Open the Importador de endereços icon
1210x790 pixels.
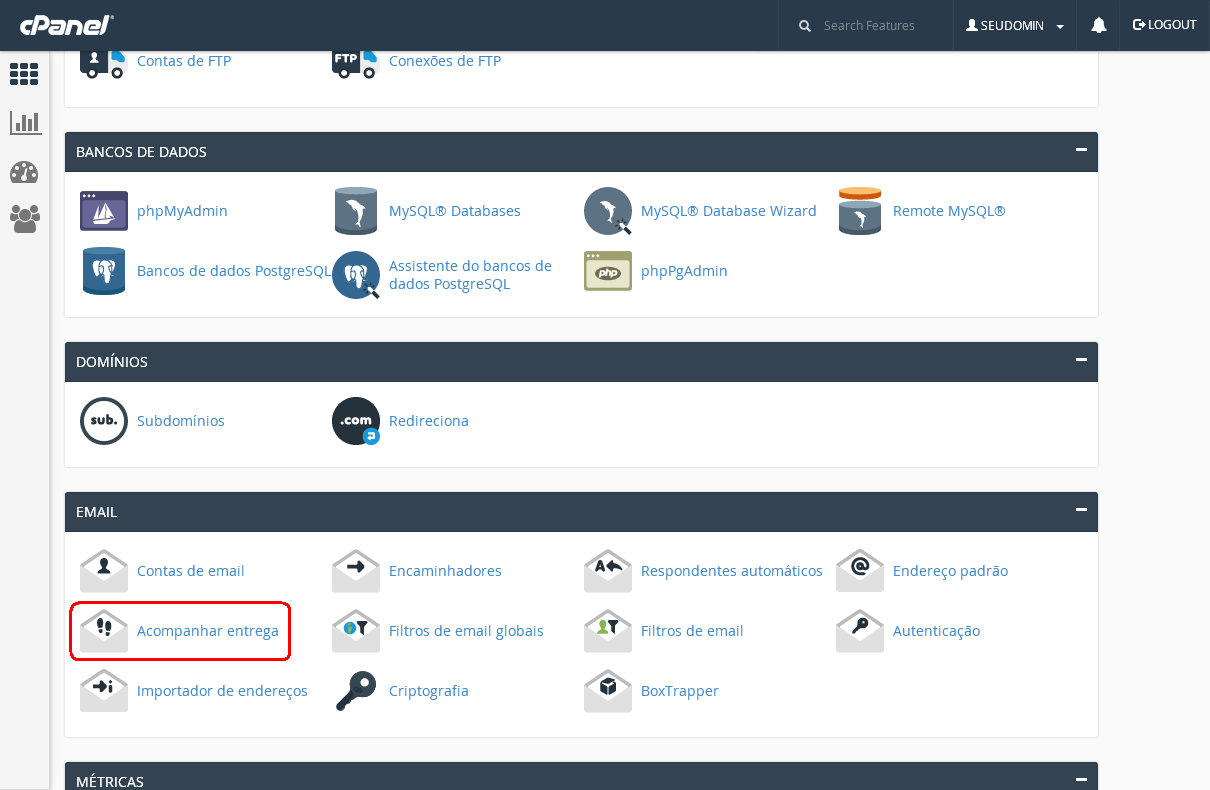104,691
